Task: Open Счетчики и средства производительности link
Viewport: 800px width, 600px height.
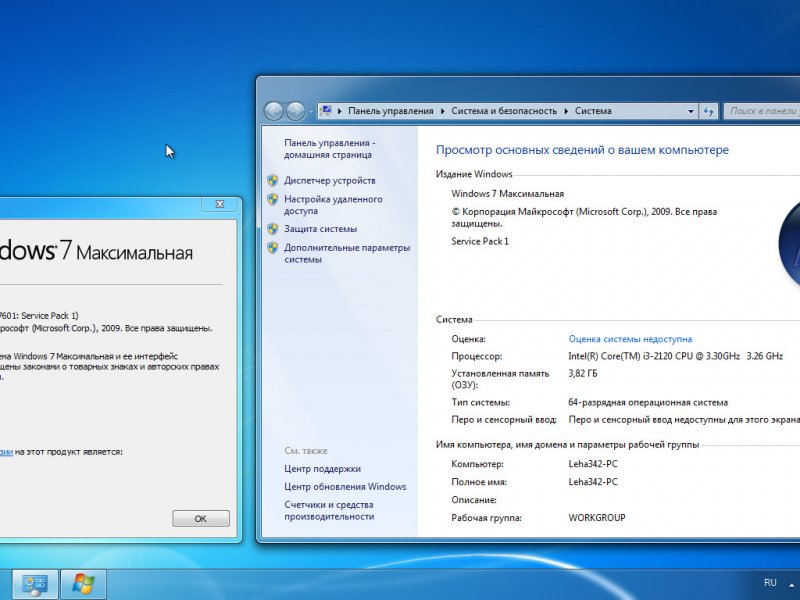Action: (x=329, y=510)
